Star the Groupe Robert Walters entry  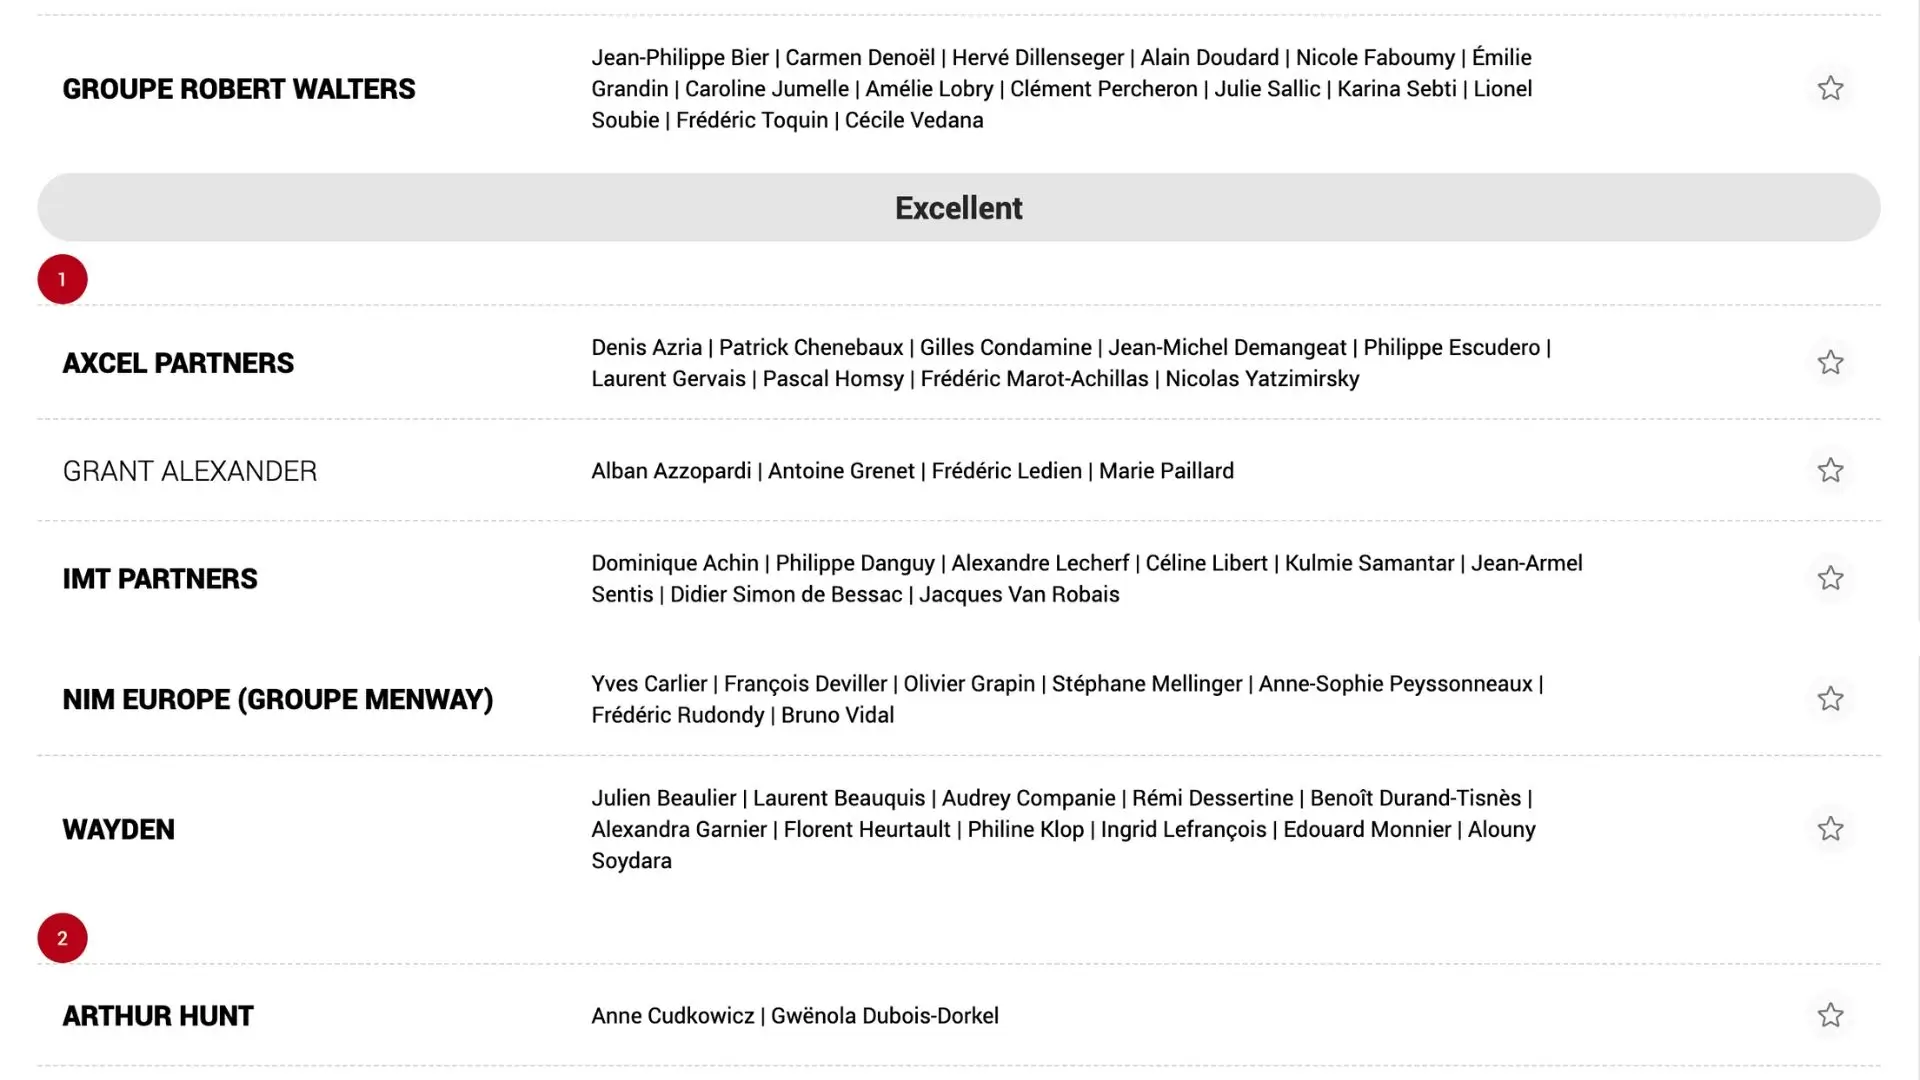coord(1830,88)
